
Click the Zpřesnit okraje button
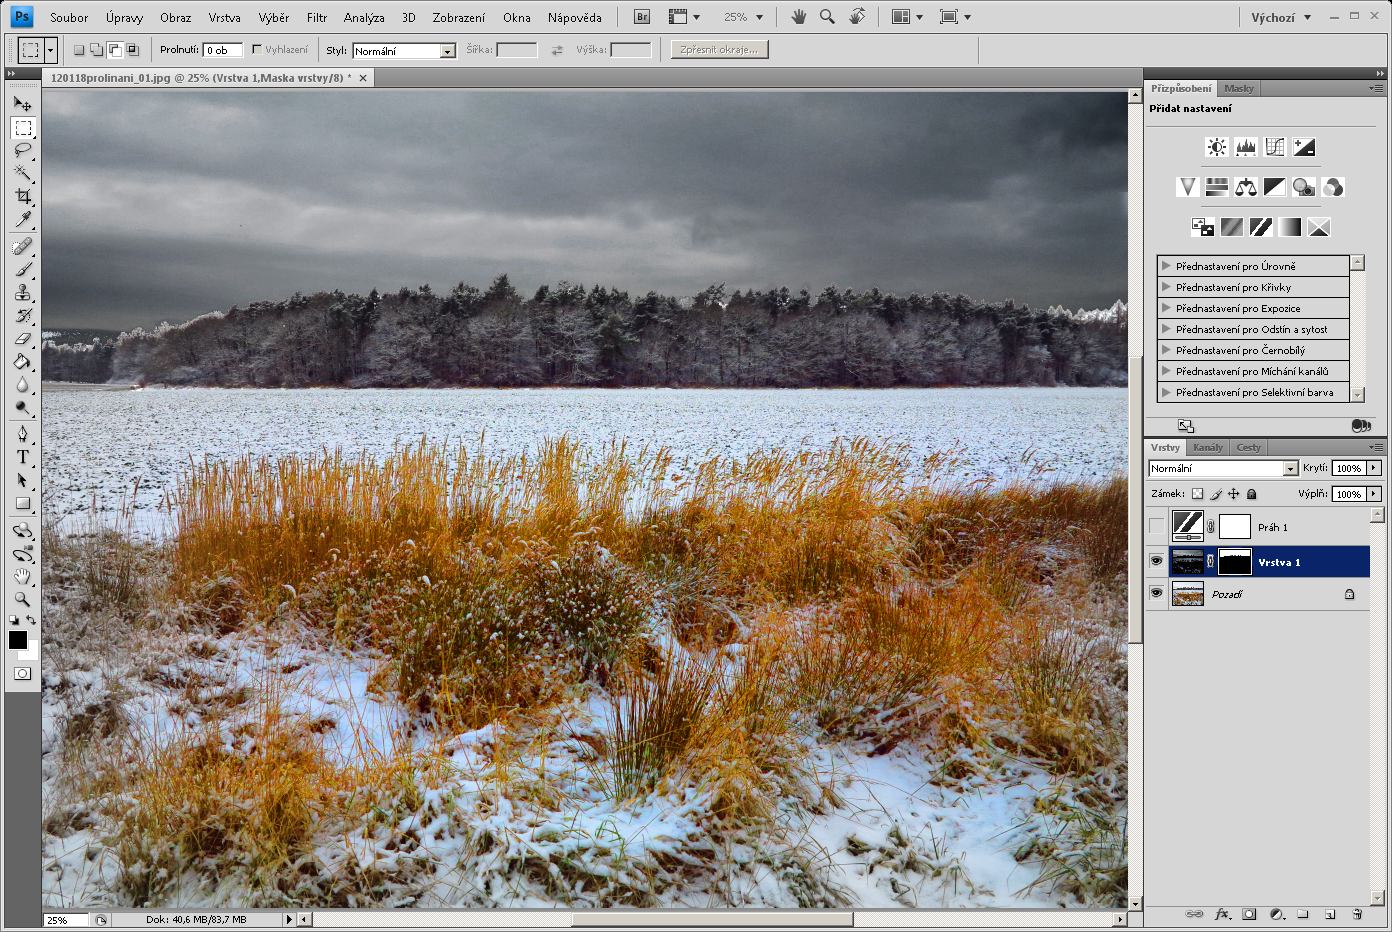tap(719, 50)
